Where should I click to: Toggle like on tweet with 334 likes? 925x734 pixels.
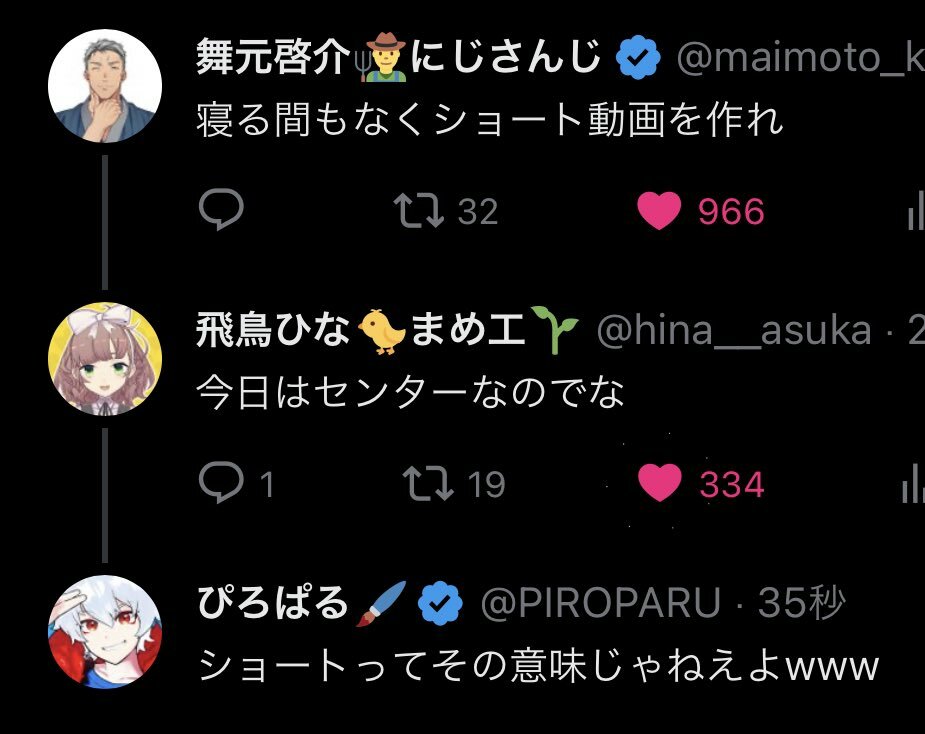701,484
